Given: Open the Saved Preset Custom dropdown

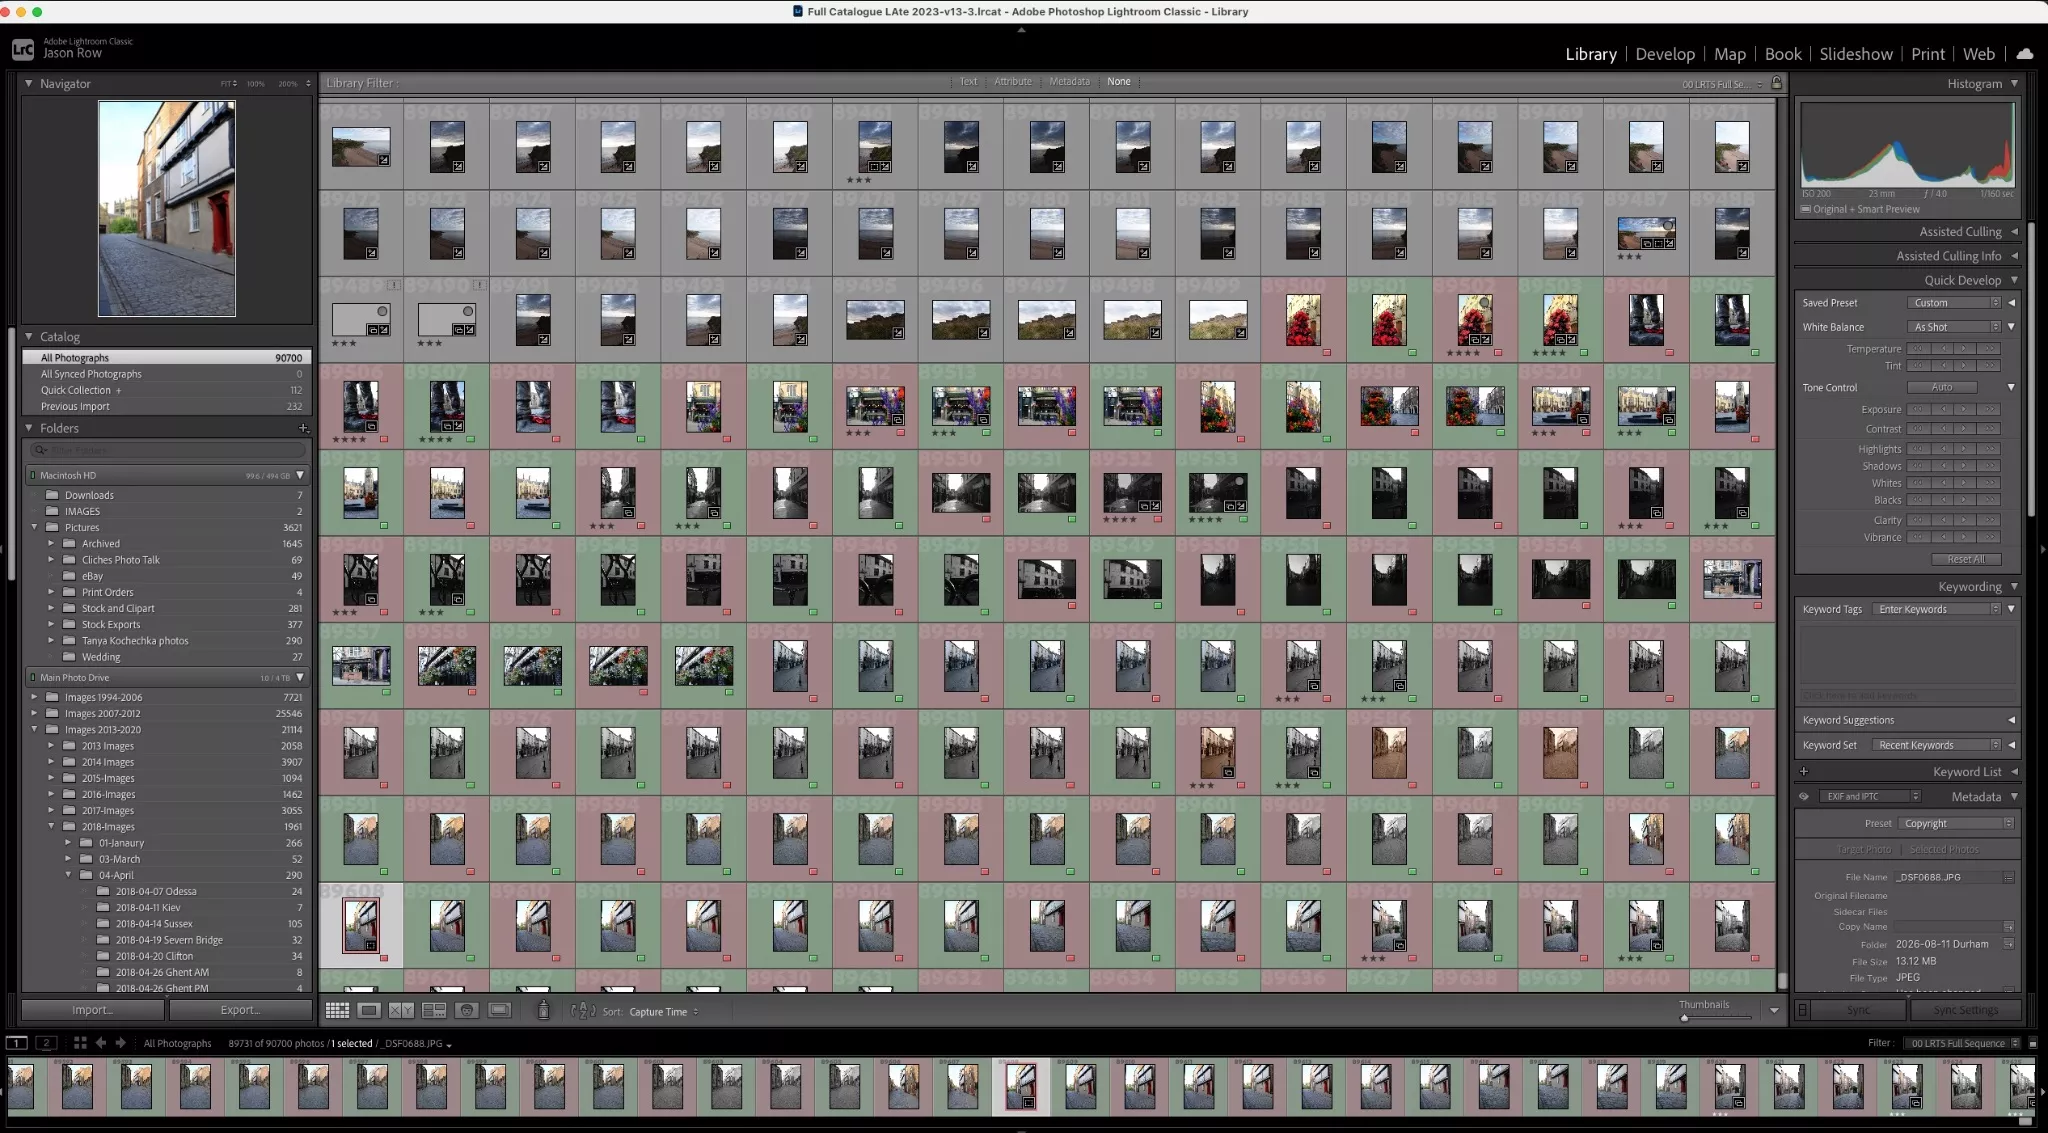Looking at the screenshot, I should 1954,303.
